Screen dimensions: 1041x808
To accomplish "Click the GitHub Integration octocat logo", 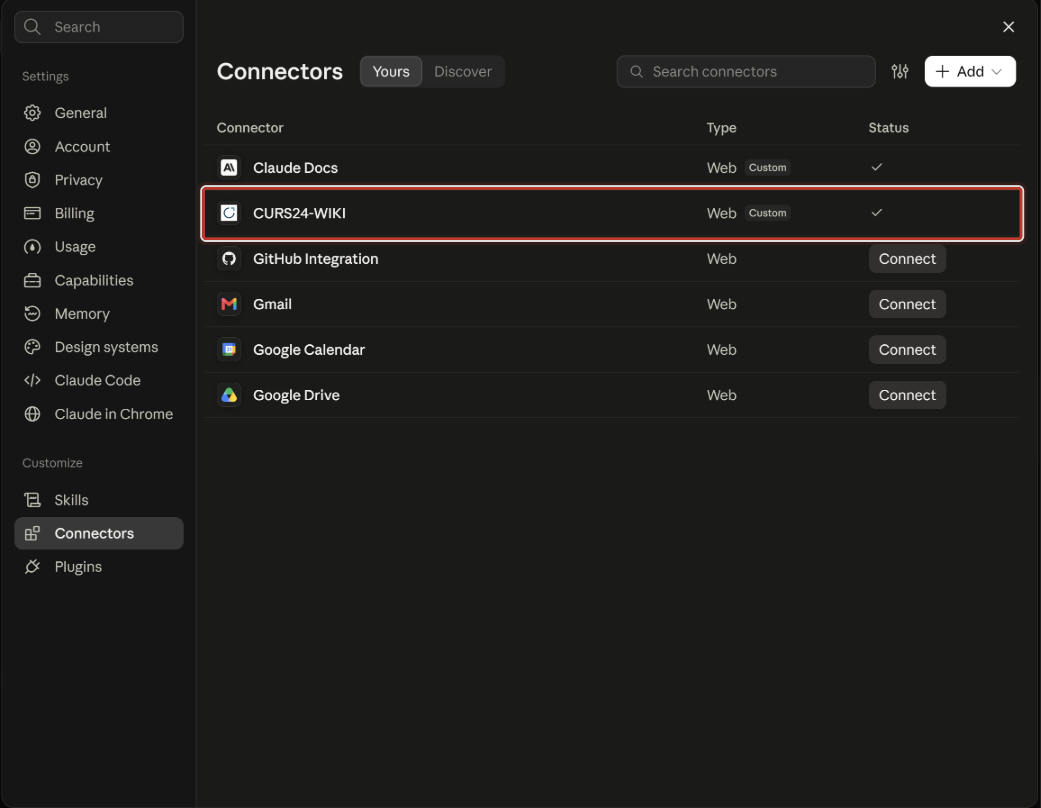I will [229, 259].
